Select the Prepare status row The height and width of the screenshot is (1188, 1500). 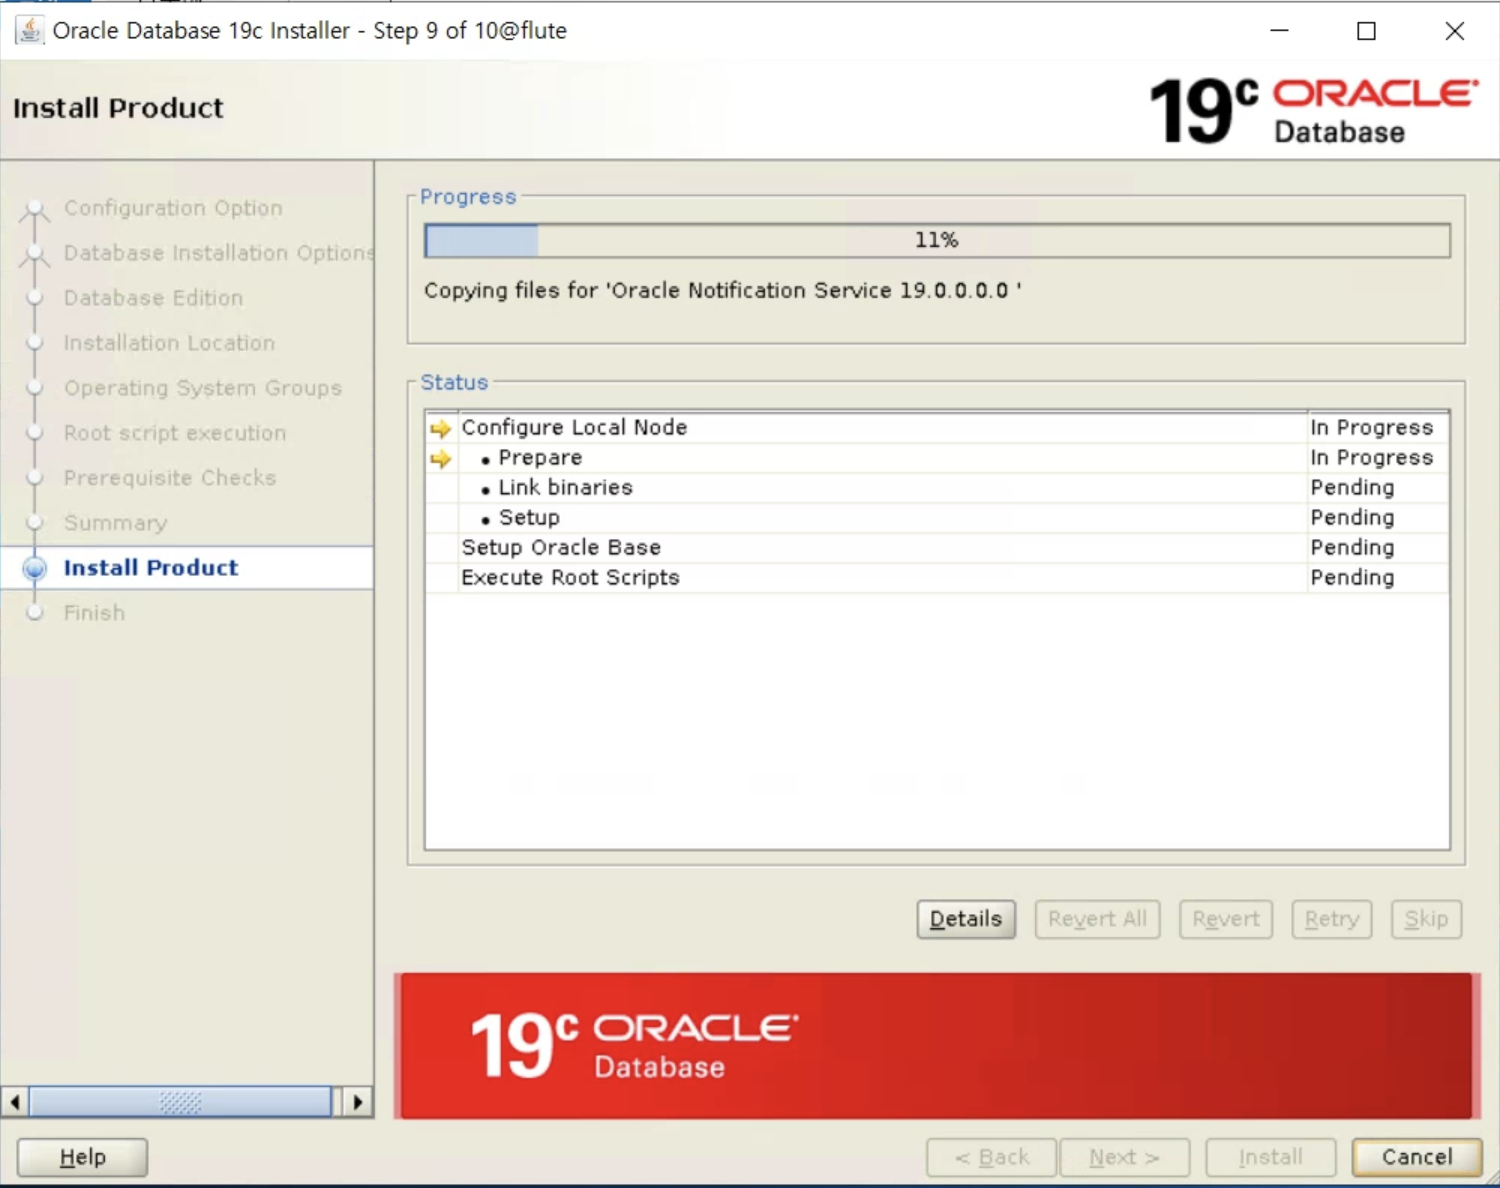[937, 458]
